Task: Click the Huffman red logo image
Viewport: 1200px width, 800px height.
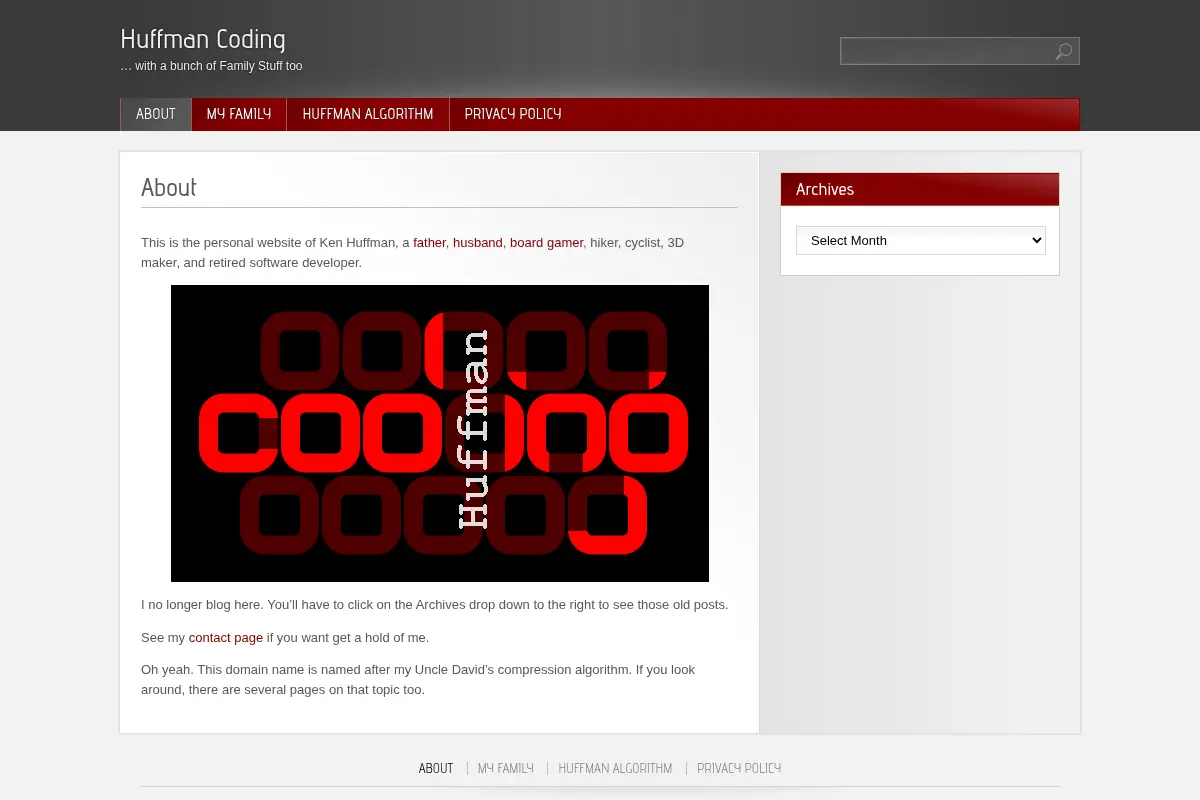Action: [440, 433]
